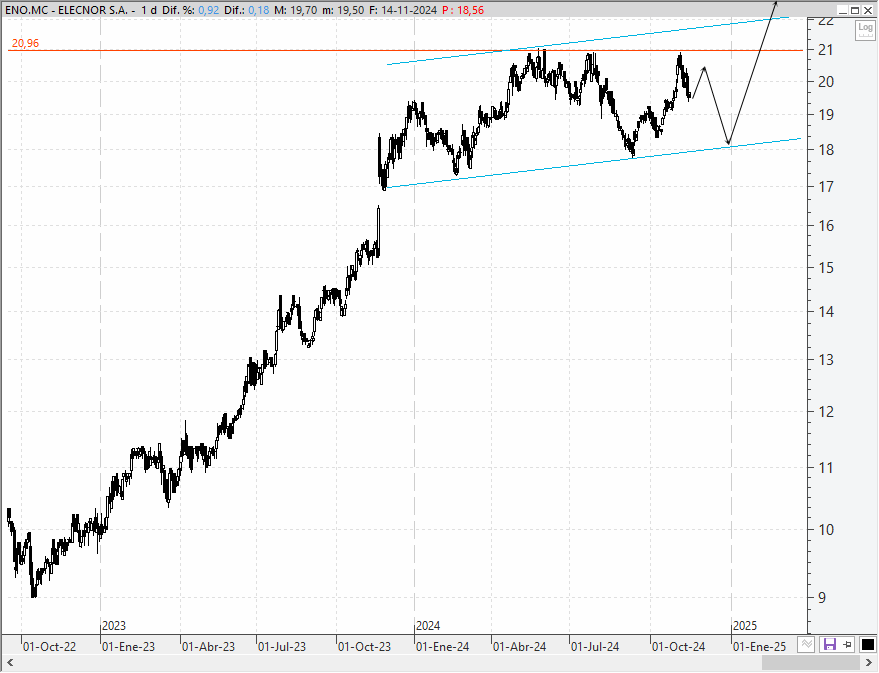Click the 'M: 19,70' maximum value
Screen dimensions: 879x673
pos(297,10)
